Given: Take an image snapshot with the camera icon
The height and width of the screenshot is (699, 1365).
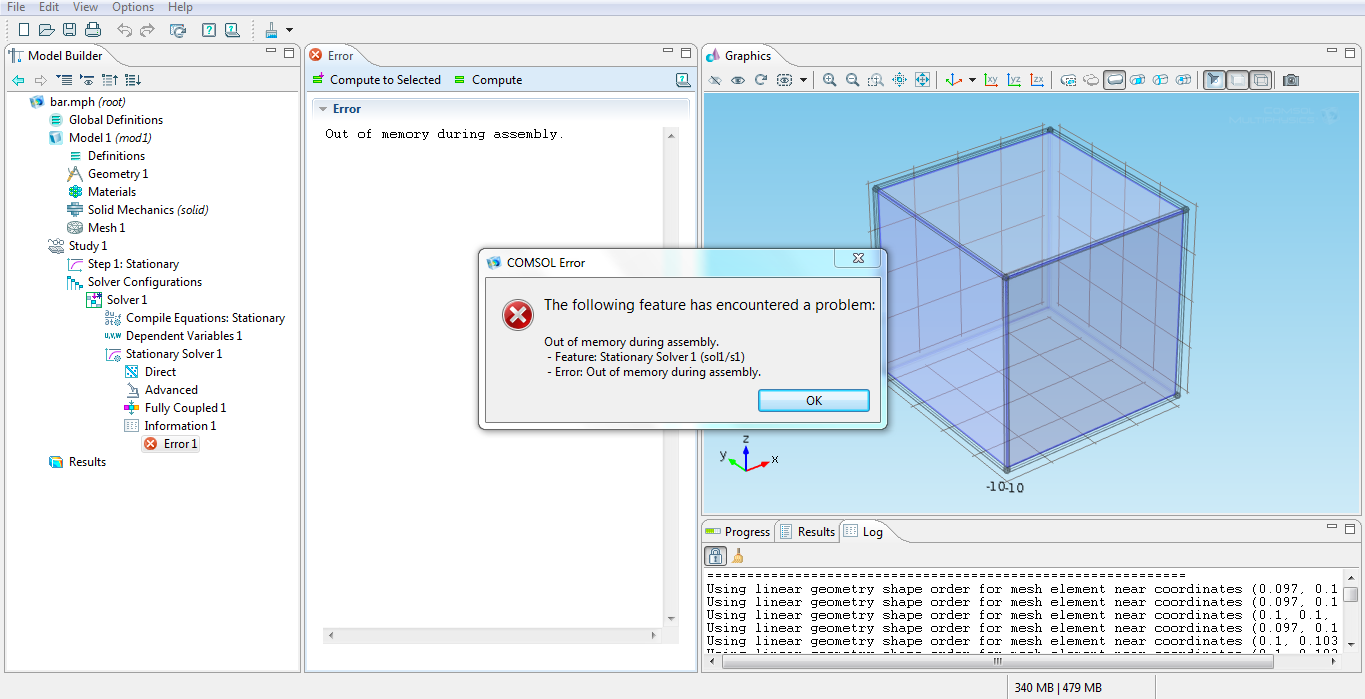Looking at the screenshot, I should 1291,80.
